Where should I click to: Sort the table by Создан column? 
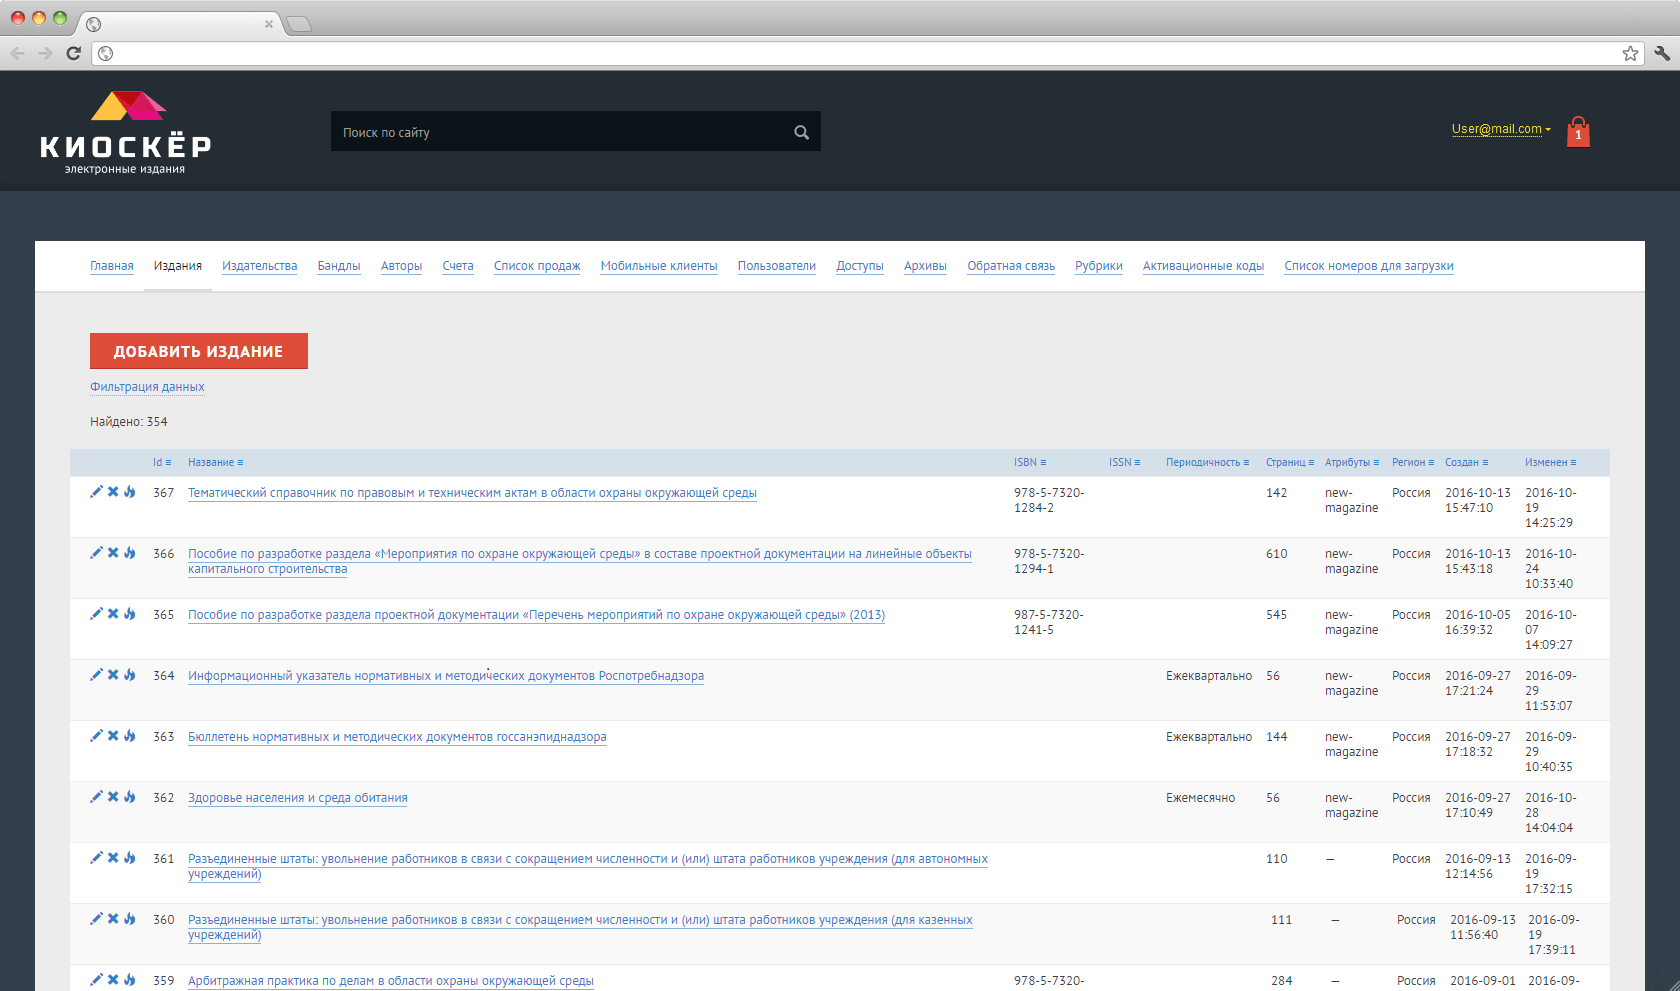(x=1466, y=462)
